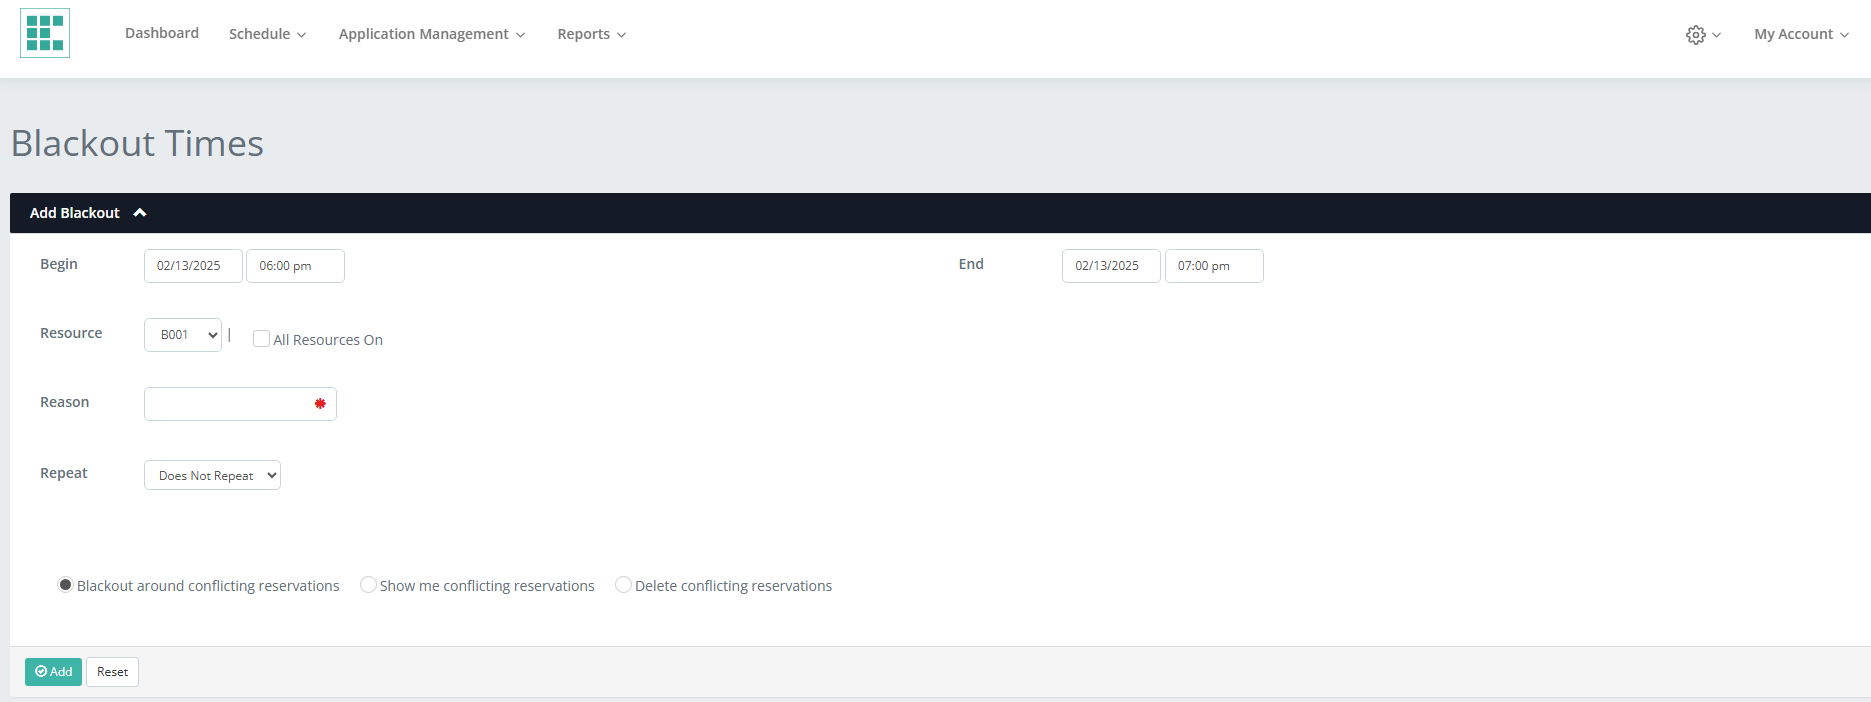Open the settings gear menu
This screenshot has width=1871, height=702.
1701,35
